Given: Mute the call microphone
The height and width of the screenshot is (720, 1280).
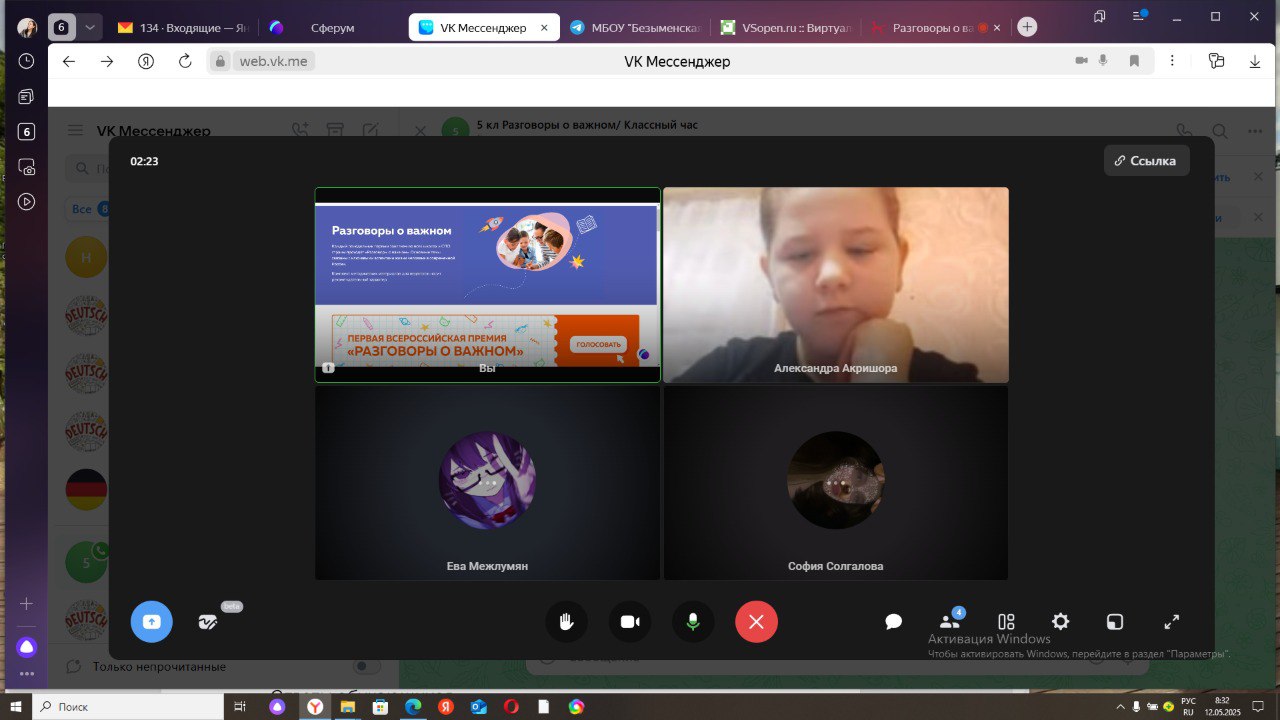Looking at the screenshot, I should [x=693, y=622].
